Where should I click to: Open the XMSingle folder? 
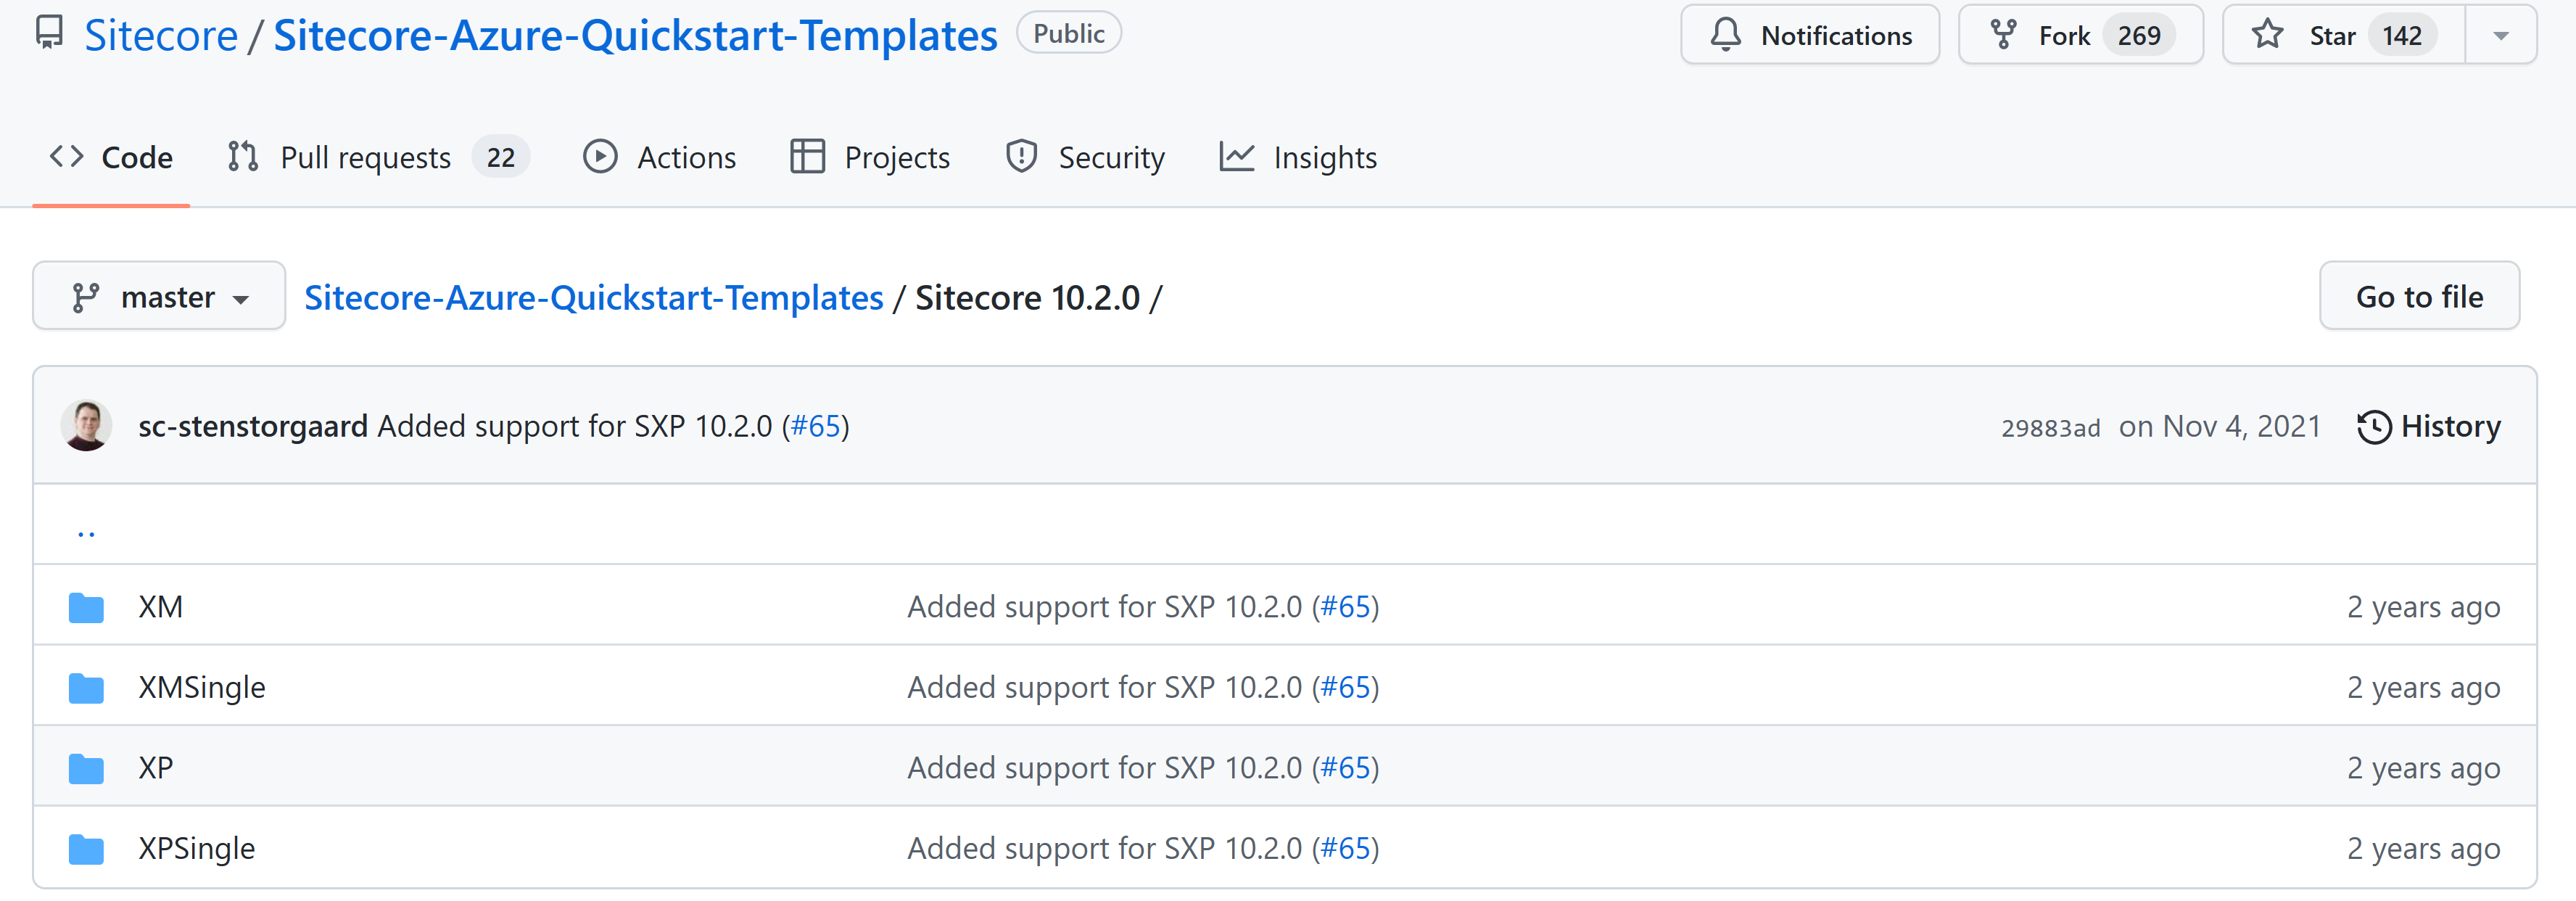point(202,687)
